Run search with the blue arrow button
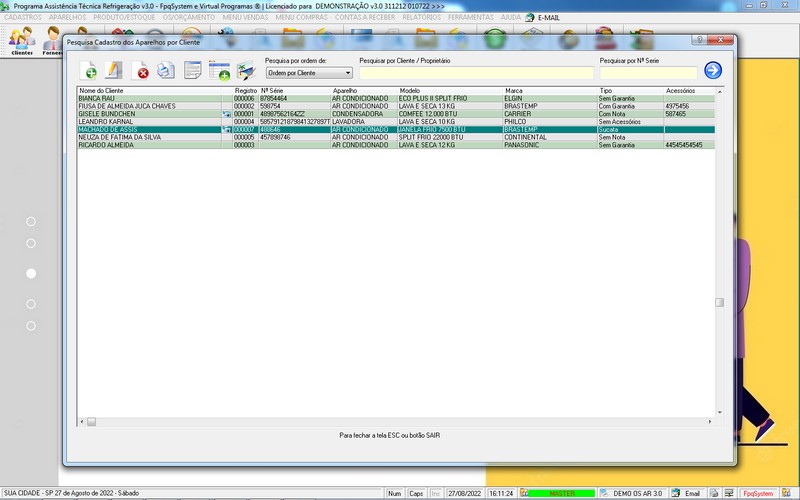The image size is (800, 500). tap(713, 70)
